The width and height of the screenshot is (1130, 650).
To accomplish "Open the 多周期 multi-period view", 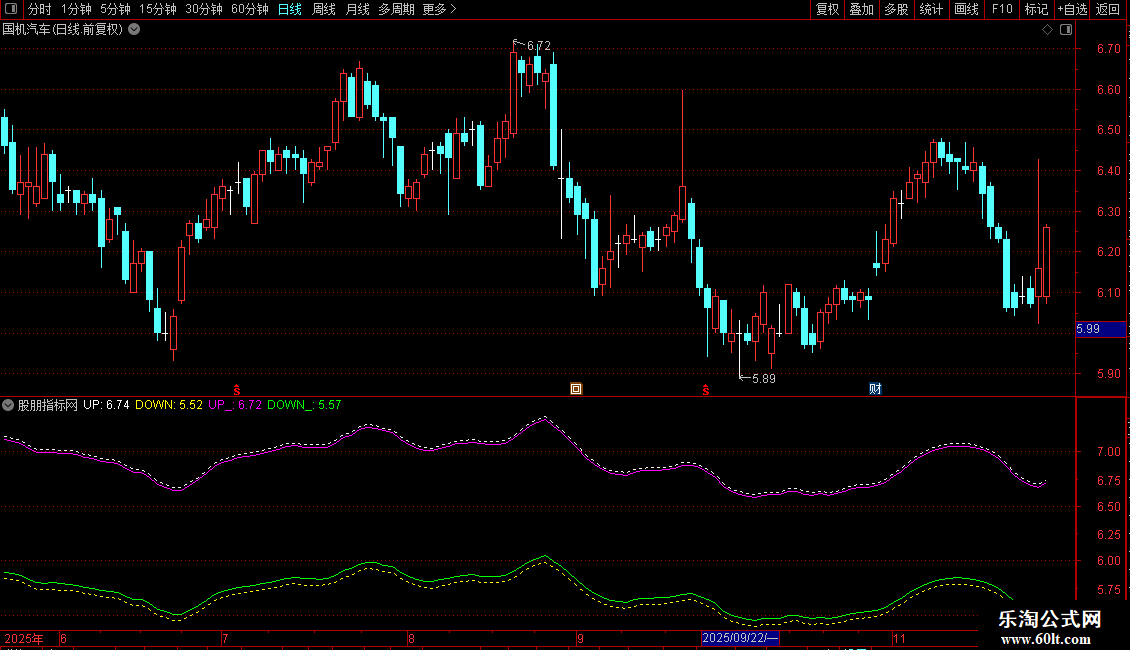I will pos(396,9).
